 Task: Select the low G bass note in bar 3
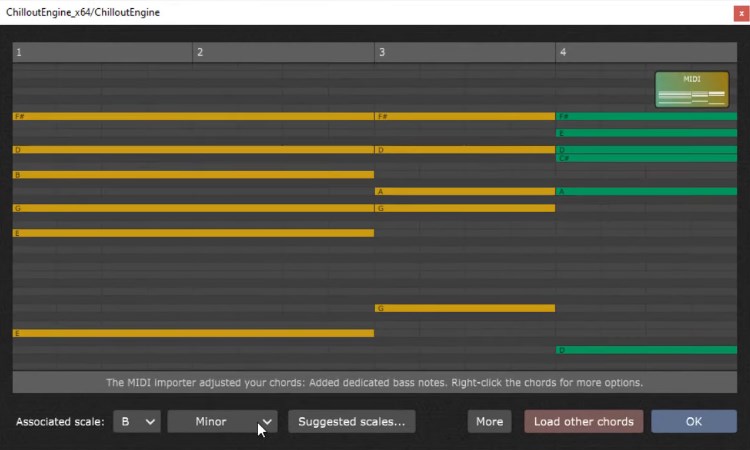click(465, 308)
